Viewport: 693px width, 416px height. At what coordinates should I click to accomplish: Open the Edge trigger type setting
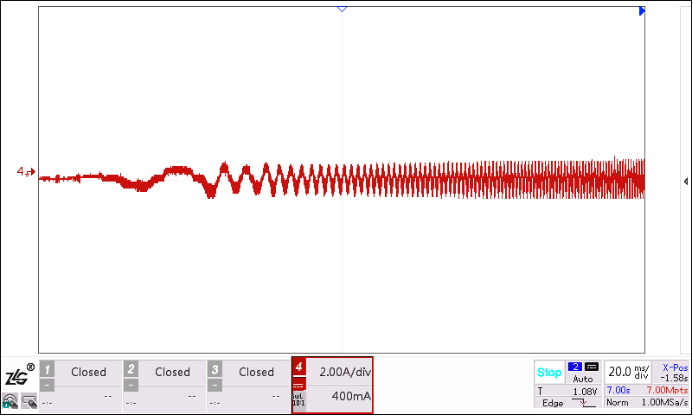pyautogui.click(x=552, y=403)
